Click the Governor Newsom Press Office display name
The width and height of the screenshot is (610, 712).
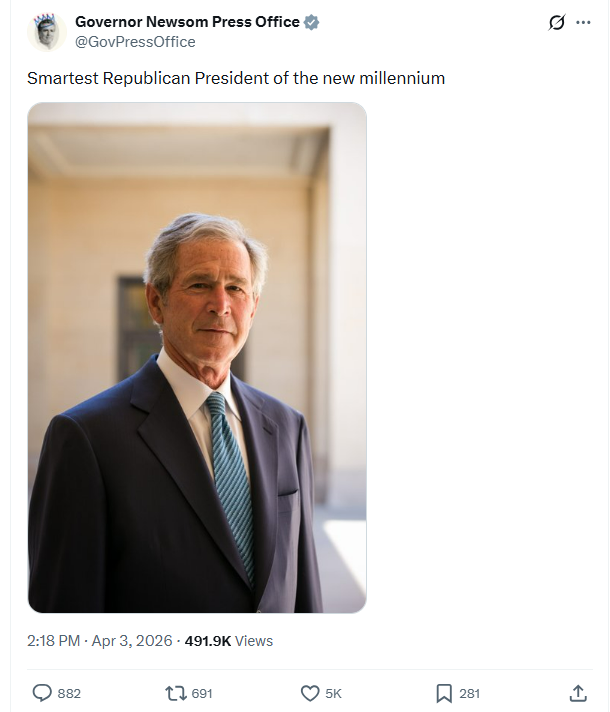pyautogui.click(x=187, y=22)
